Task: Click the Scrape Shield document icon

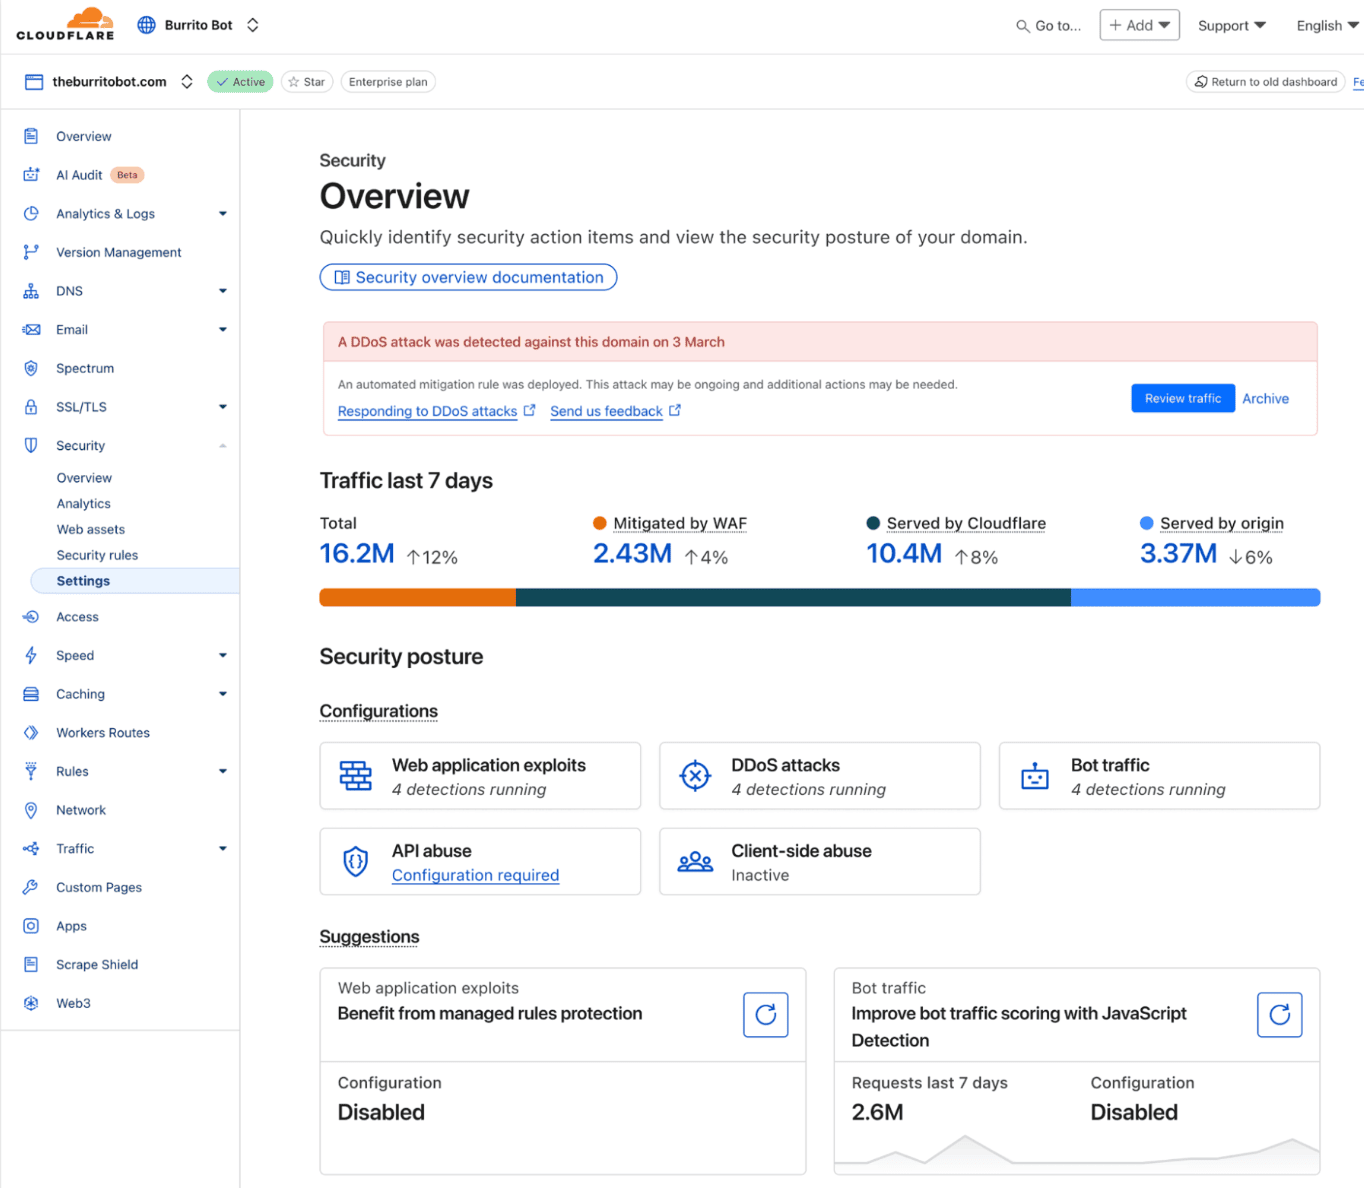Action: pyautogui.click(x=31, y=964)
